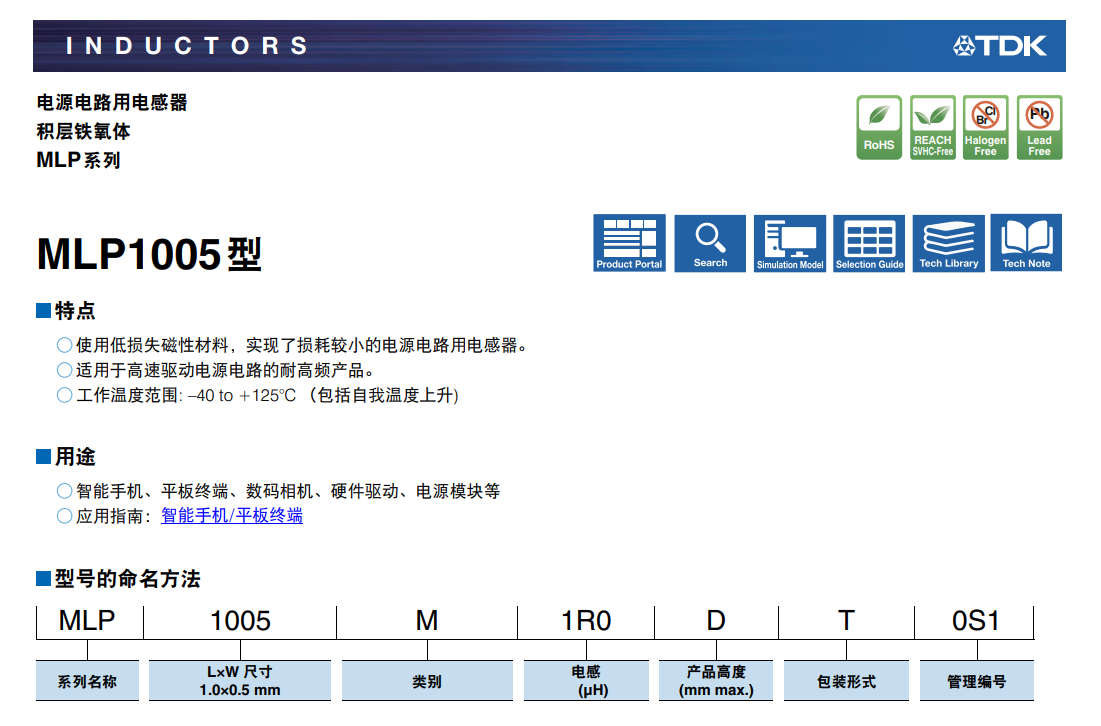Click the L×W 尺寸 1.0×0.5 mm label

pos(240,680)
